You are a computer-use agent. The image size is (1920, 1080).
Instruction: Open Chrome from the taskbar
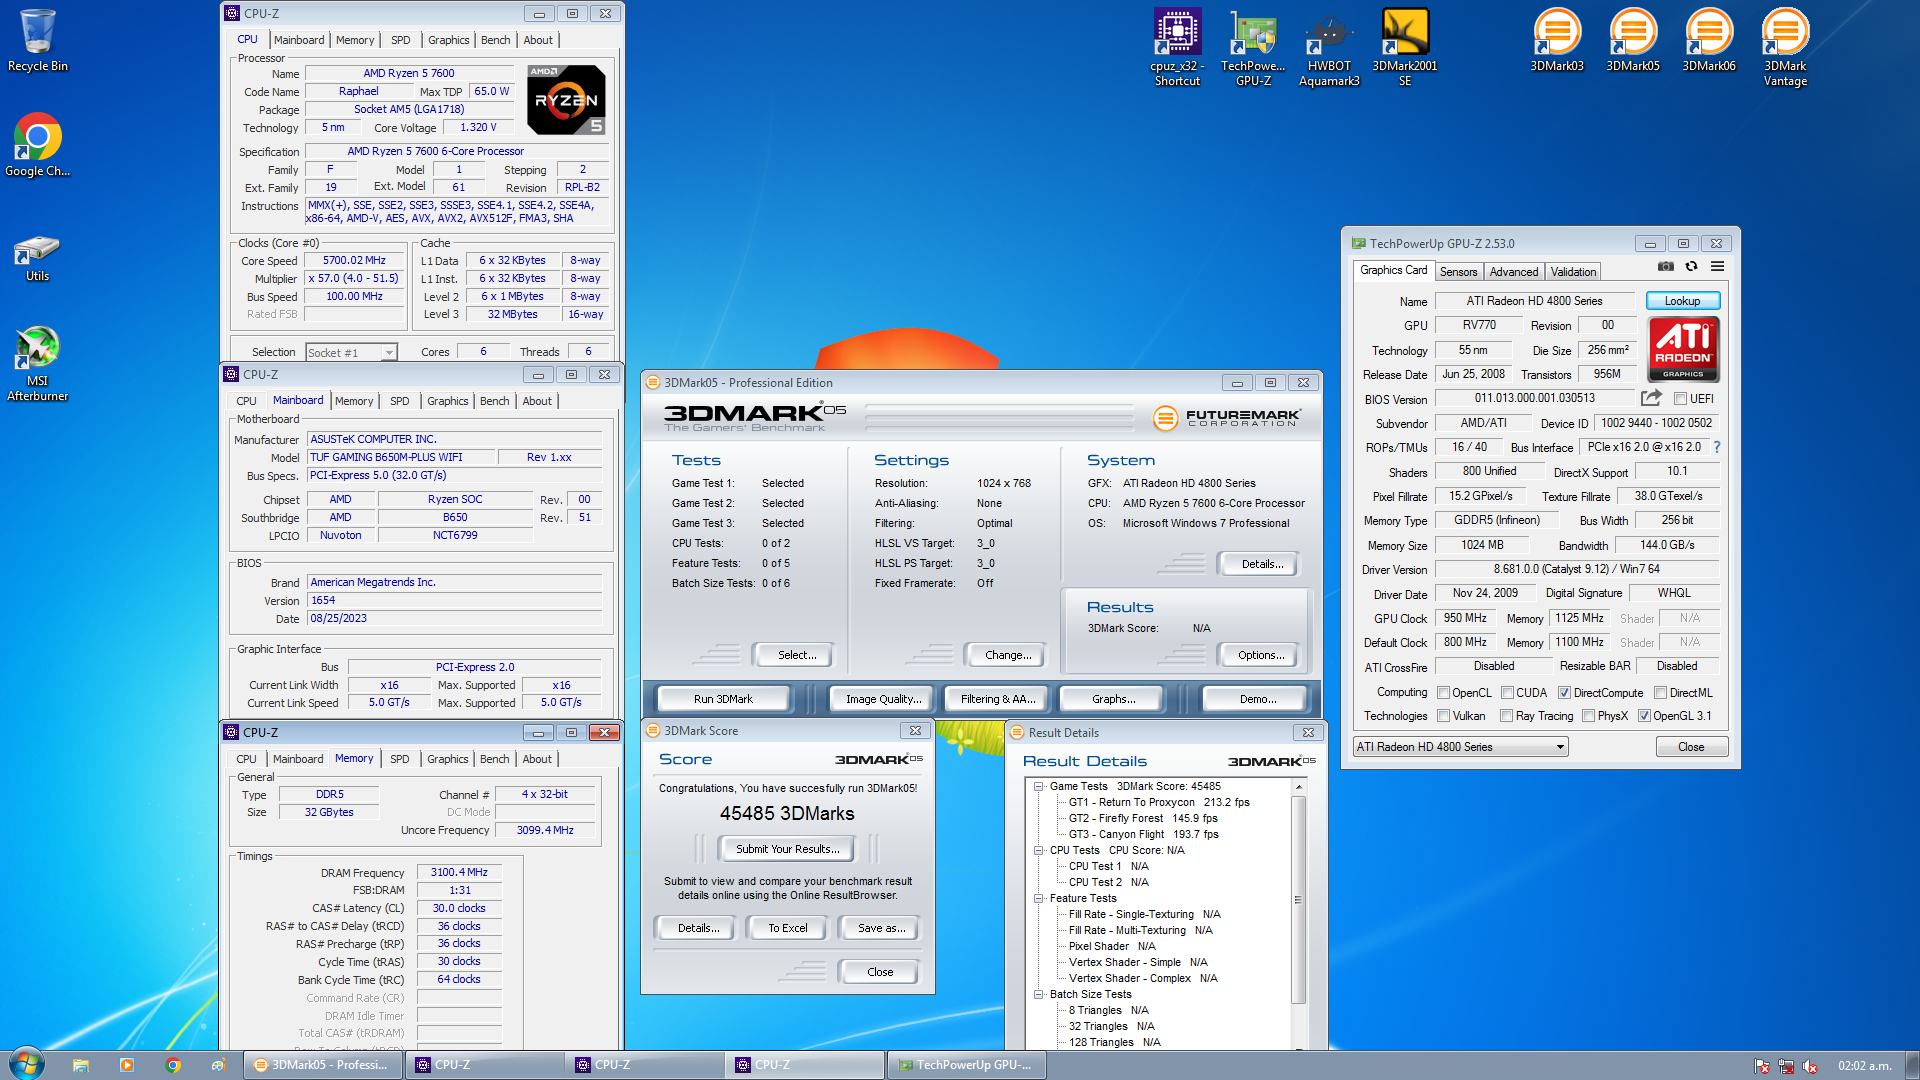173,1065
